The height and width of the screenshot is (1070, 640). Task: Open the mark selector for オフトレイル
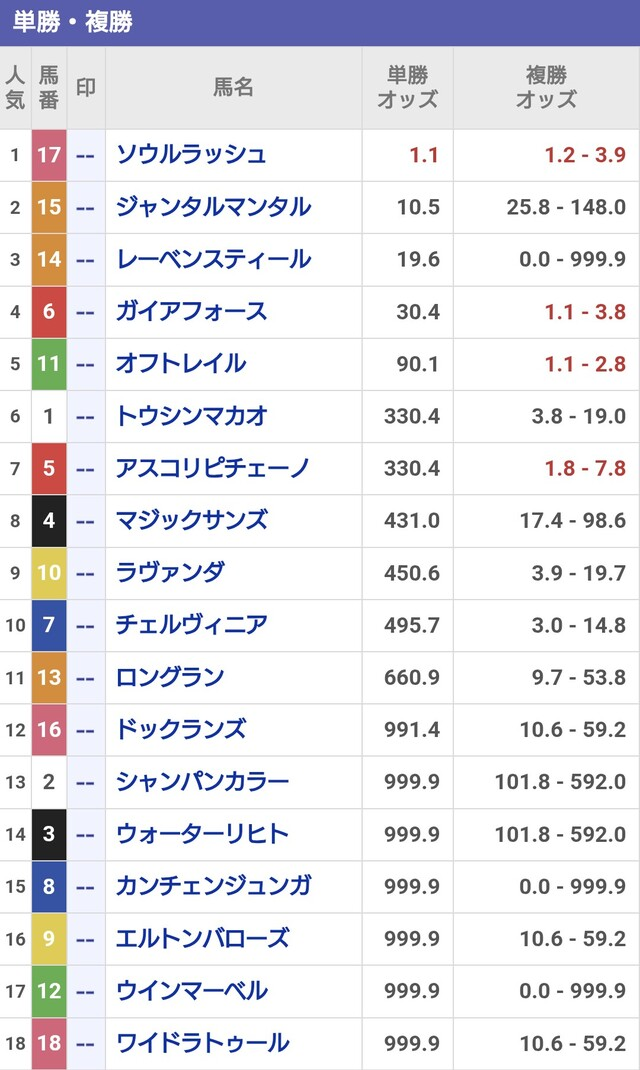tap(86, 364)
